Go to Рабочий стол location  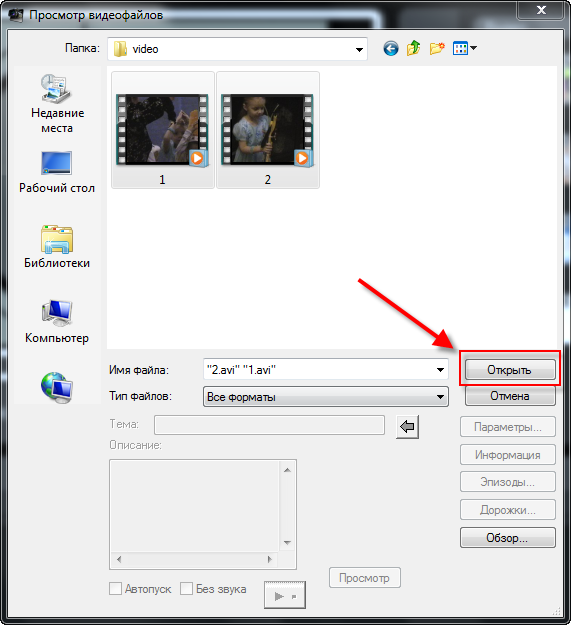point(57,172)
